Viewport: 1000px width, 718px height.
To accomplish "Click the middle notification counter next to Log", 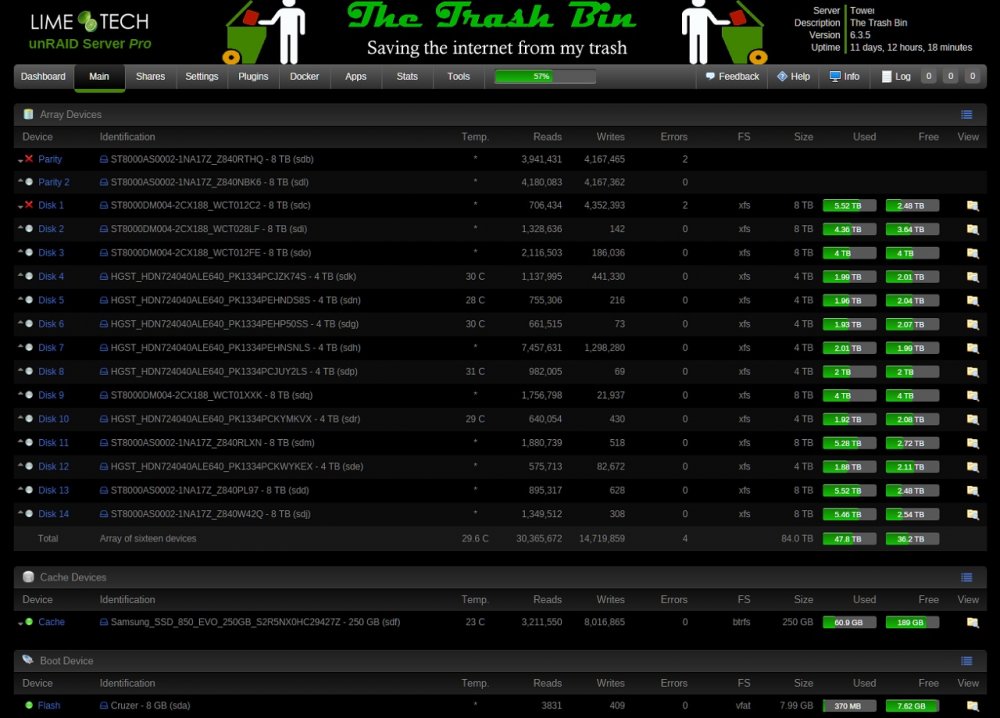I will point(950,77).
